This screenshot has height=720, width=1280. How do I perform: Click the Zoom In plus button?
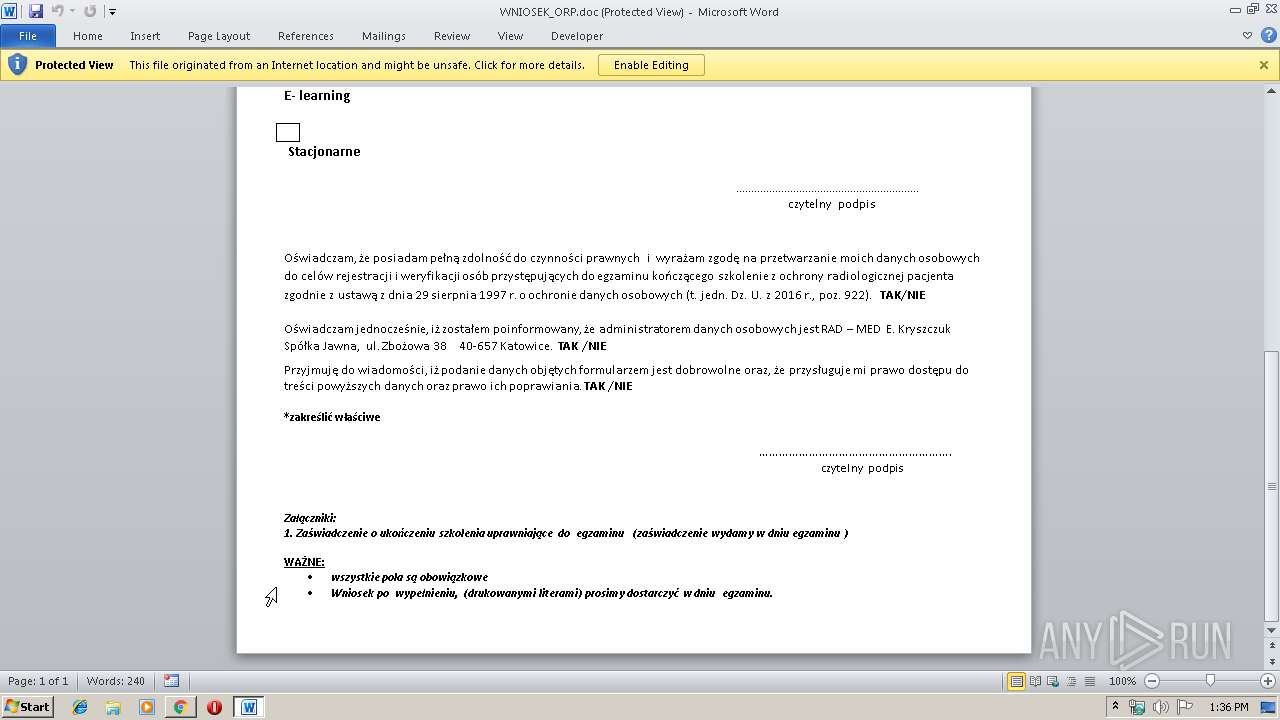tap(1268, 681)
